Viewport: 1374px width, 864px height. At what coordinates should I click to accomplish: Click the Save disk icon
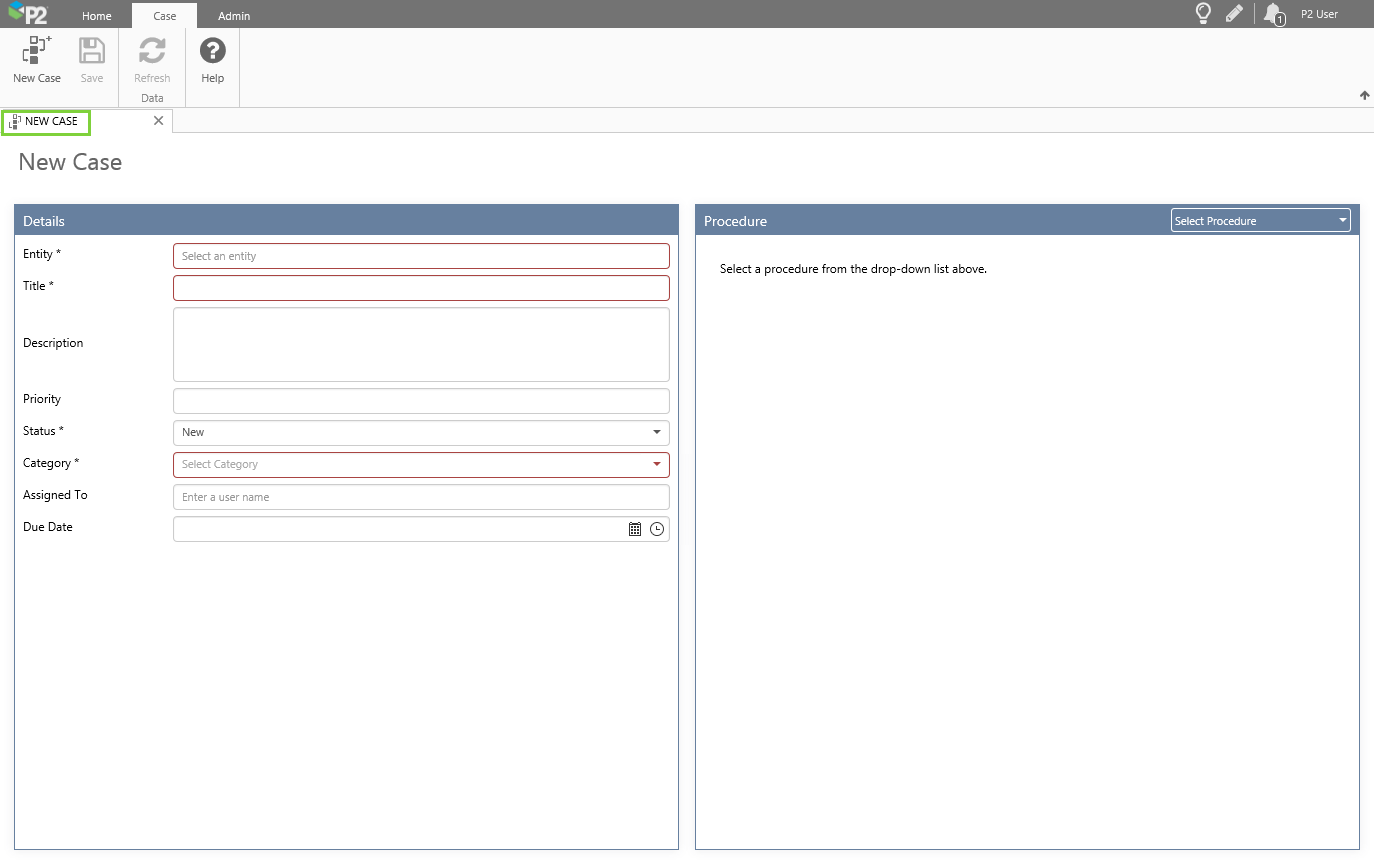[x=92, y=52]
